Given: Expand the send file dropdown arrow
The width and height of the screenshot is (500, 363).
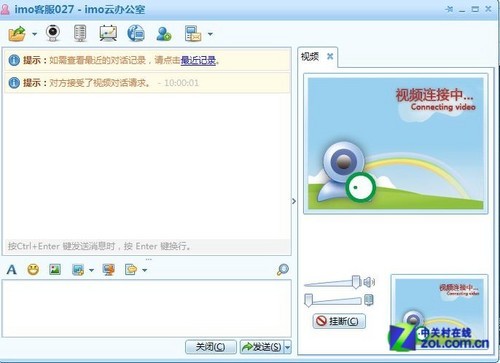Looking at the screenshot, I should (34, 34).
